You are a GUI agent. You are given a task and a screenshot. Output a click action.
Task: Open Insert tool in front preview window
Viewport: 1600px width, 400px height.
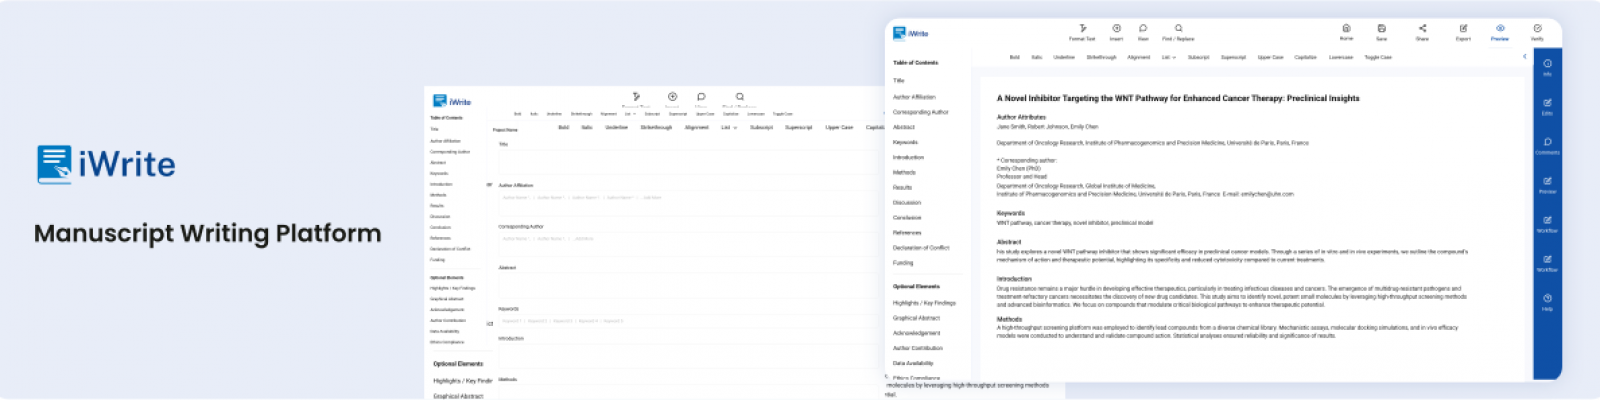pyautogui.click(x=1116, y=32)
